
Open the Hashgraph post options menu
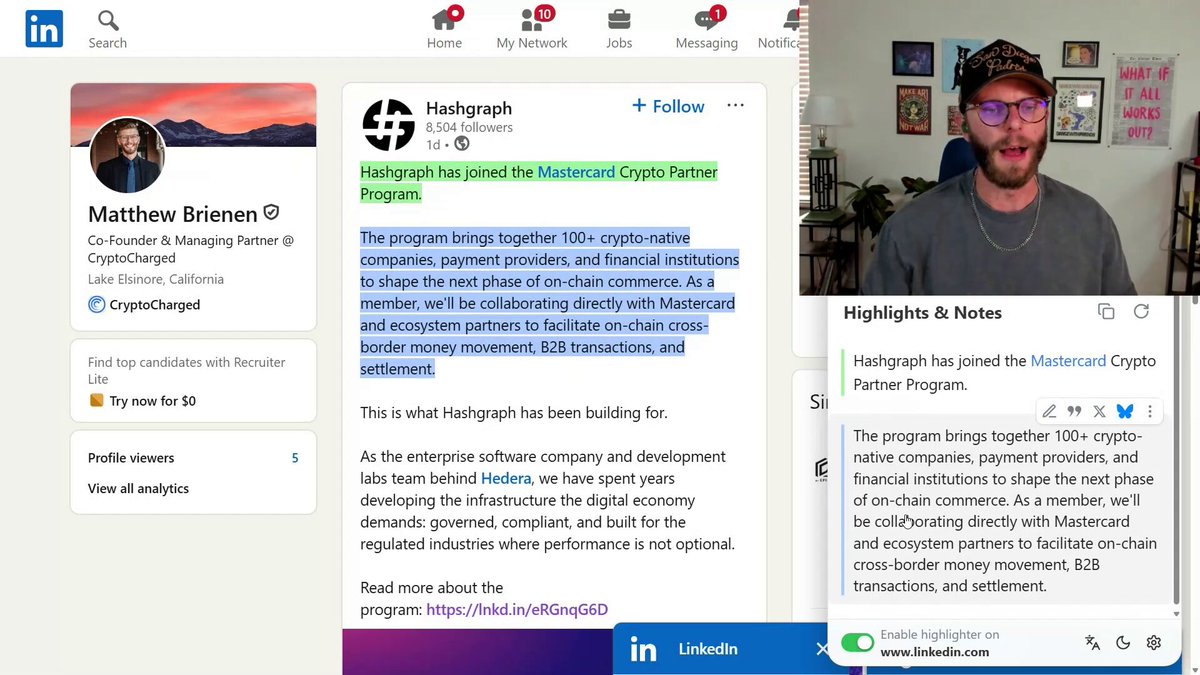point(736,105)
